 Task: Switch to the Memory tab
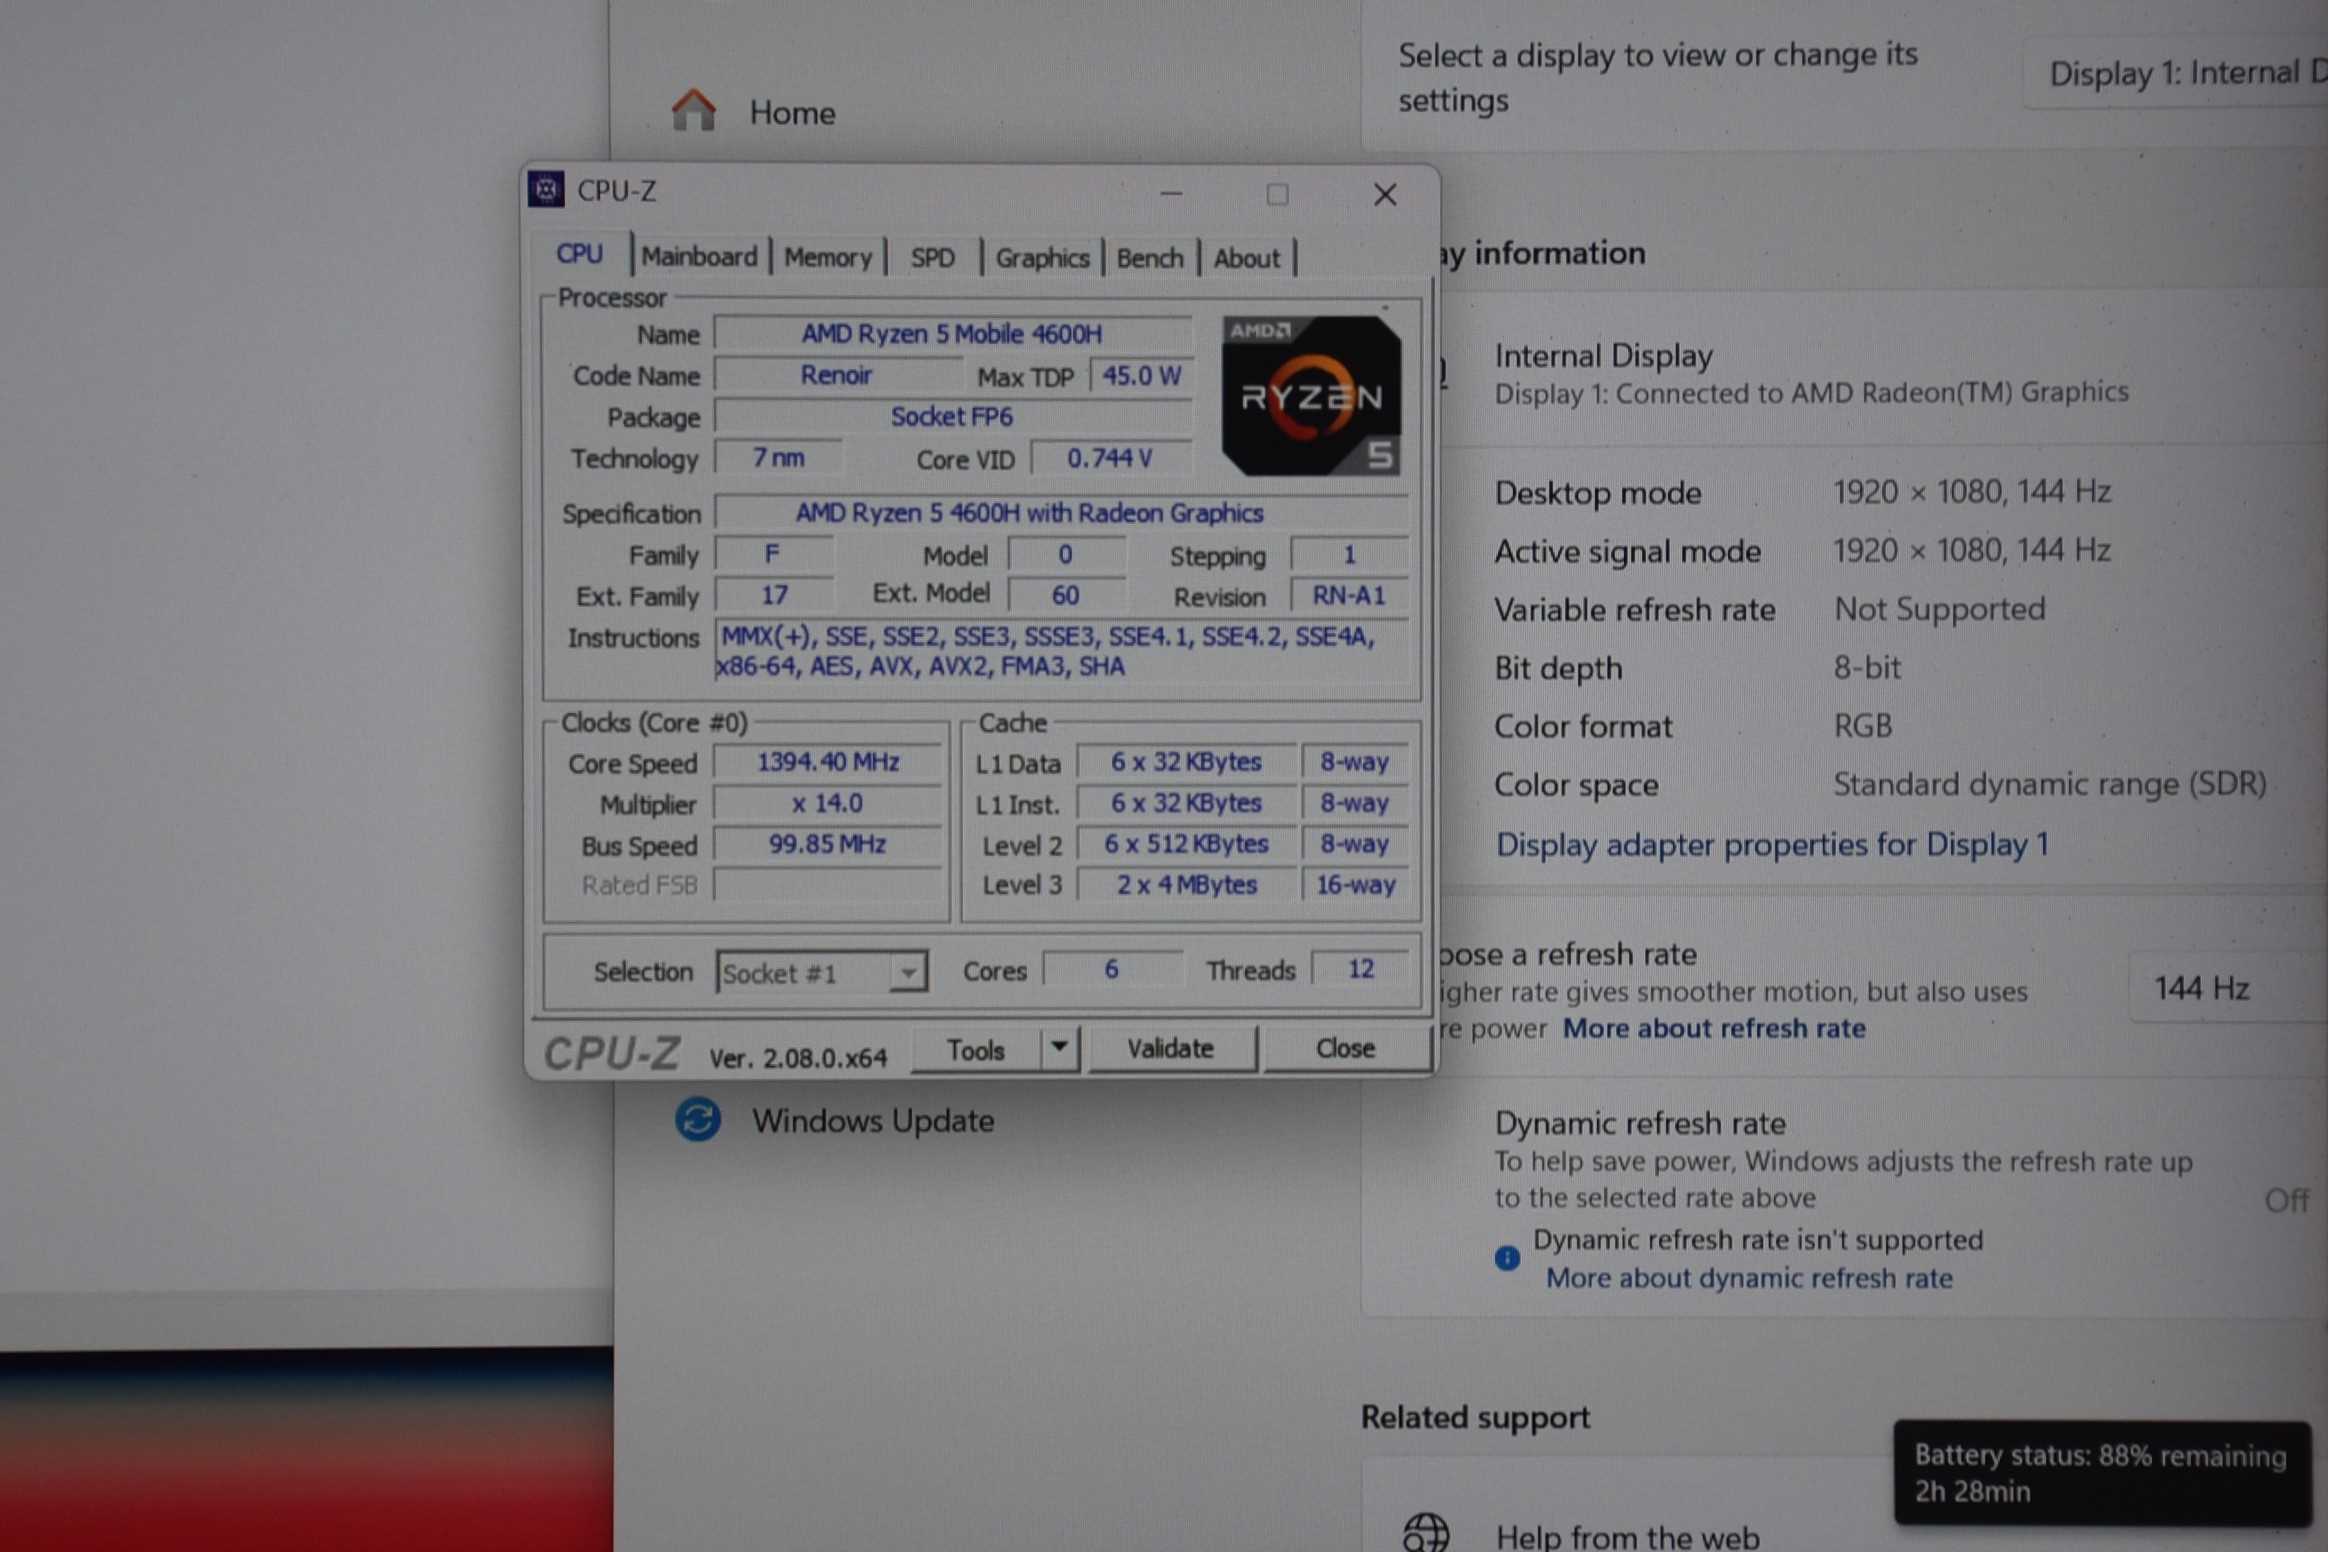[827, 258]
